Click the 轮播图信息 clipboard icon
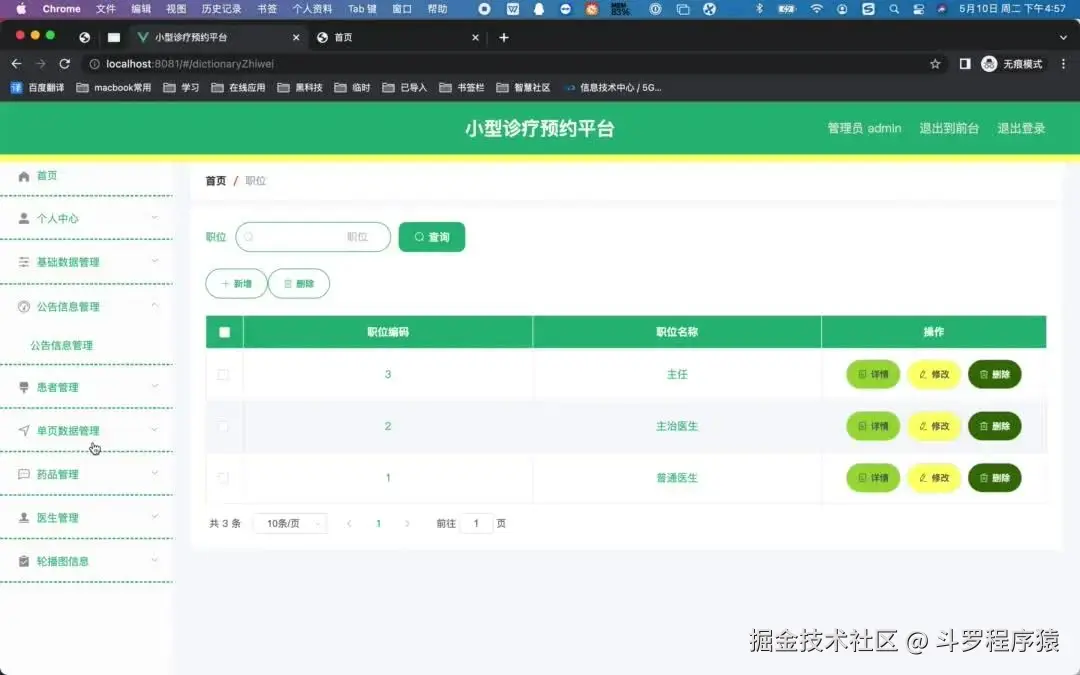The height and width of the screenshot is (675, 1080). (x=23, y=561)
